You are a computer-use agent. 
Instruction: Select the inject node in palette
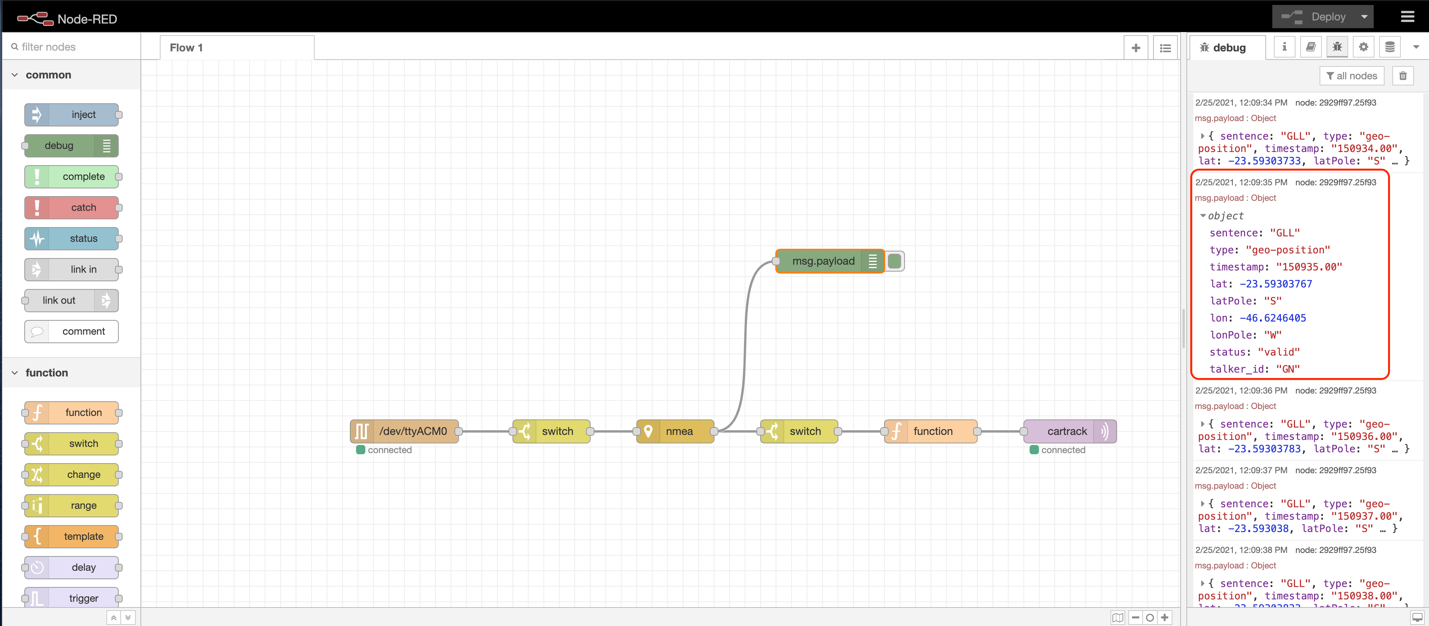[72, 115]
